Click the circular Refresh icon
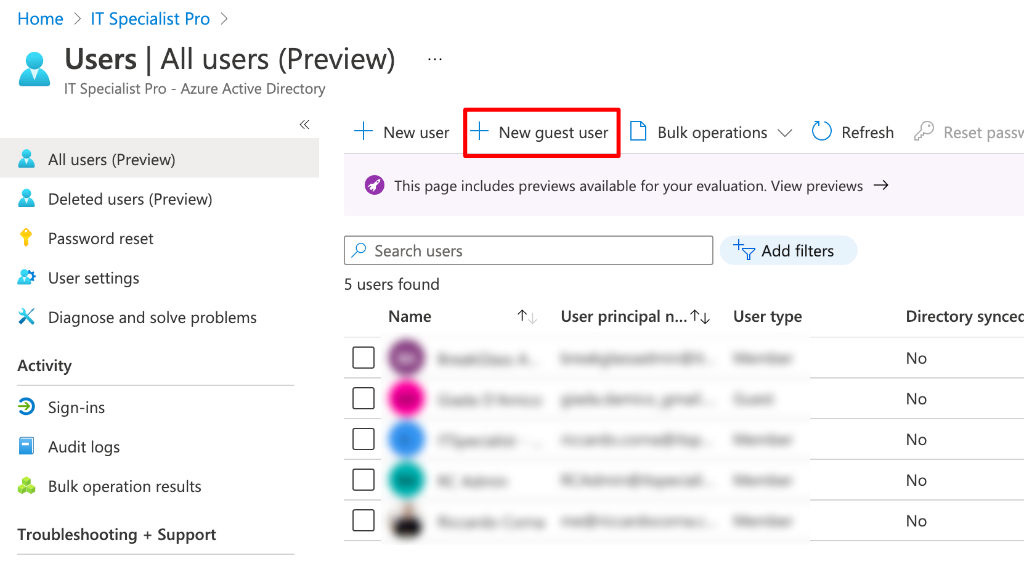Image resolution: width=1024 pixels, height=561 pixels. click(822, 131)
